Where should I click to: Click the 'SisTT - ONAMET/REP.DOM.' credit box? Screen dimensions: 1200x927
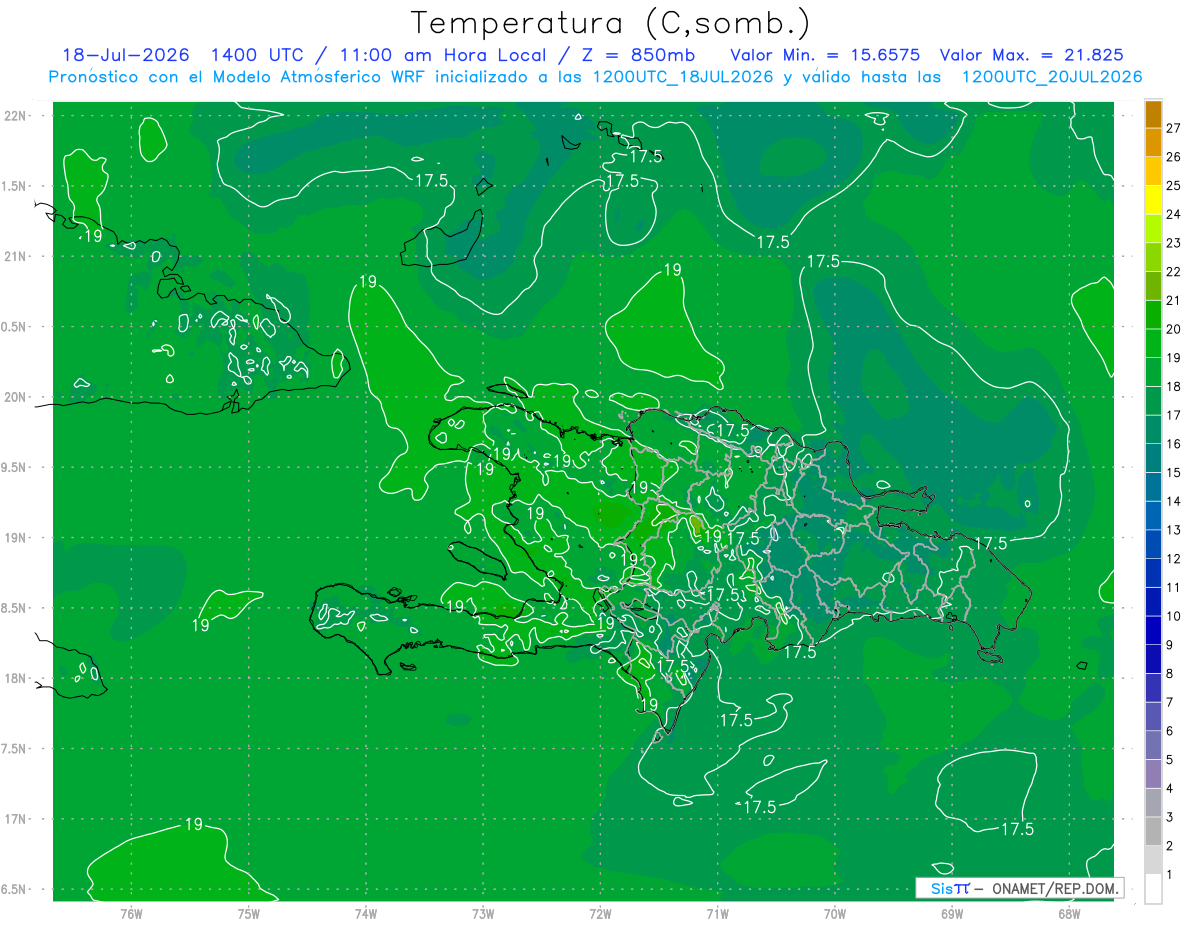[1020, 888]
